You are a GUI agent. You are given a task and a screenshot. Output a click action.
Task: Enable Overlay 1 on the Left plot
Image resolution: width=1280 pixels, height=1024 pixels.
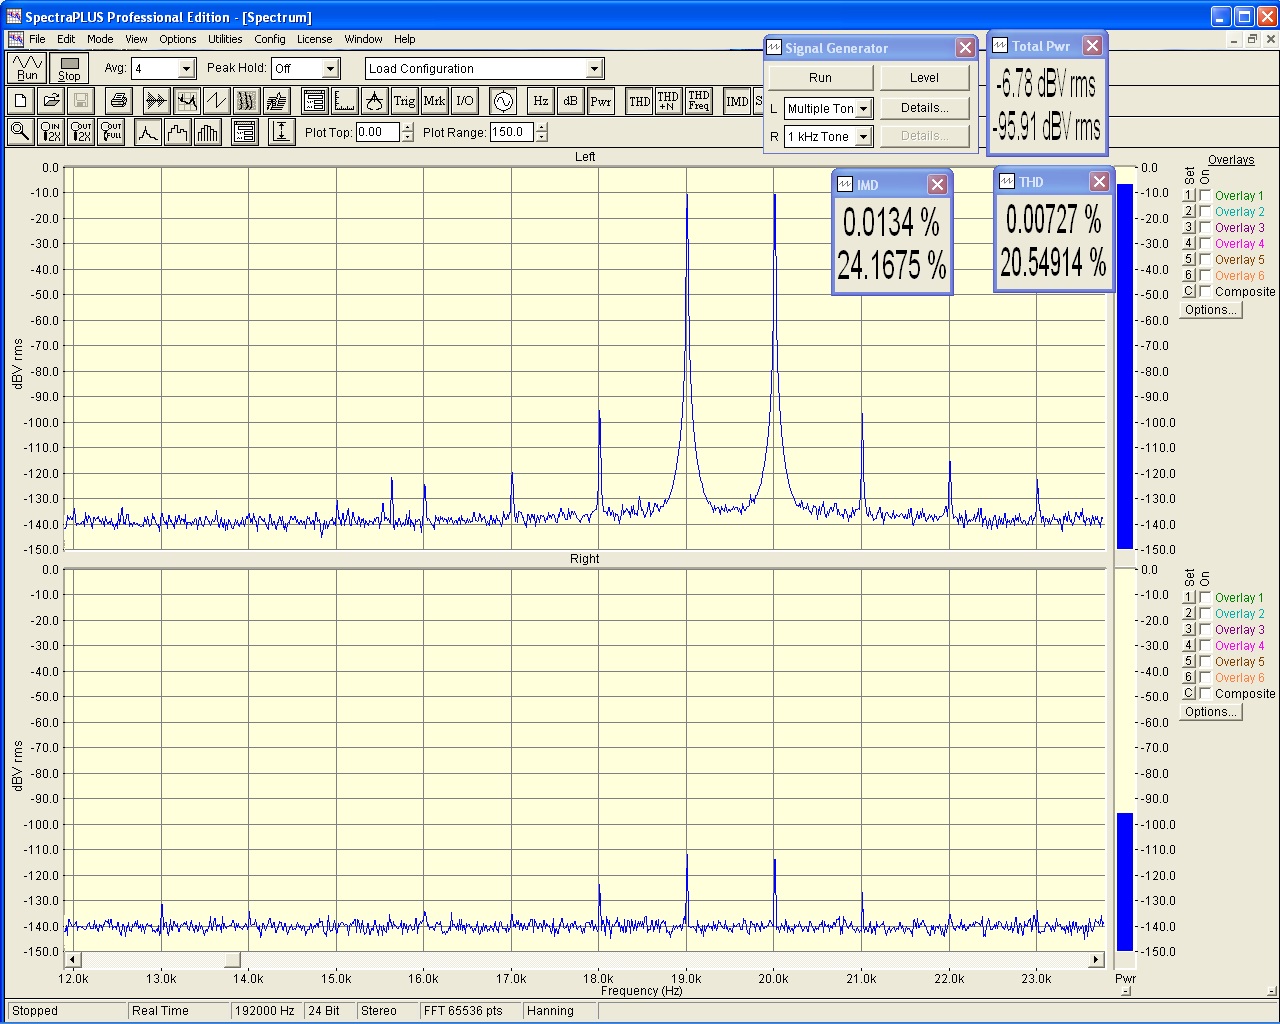(x=1206, y=196)
